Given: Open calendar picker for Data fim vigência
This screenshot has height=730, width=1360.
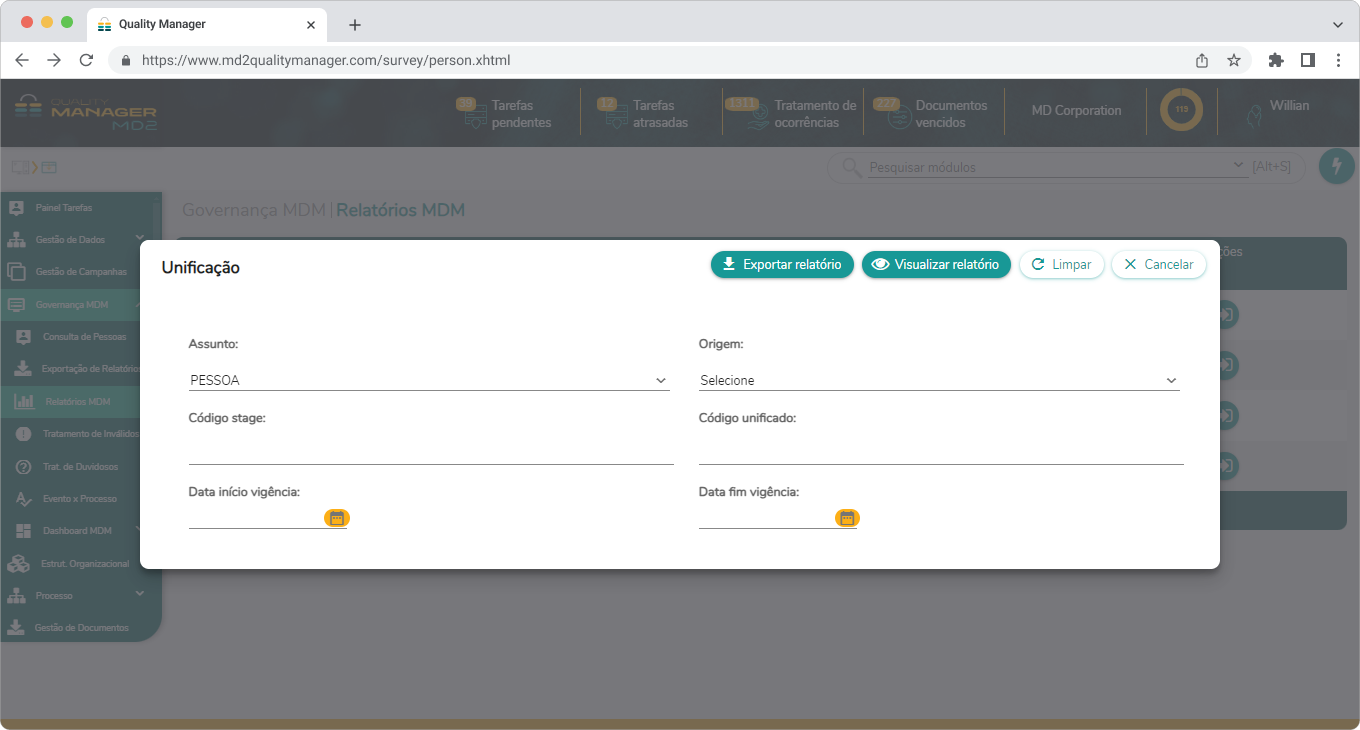Looking at the screenshot, I should (847, 518).
